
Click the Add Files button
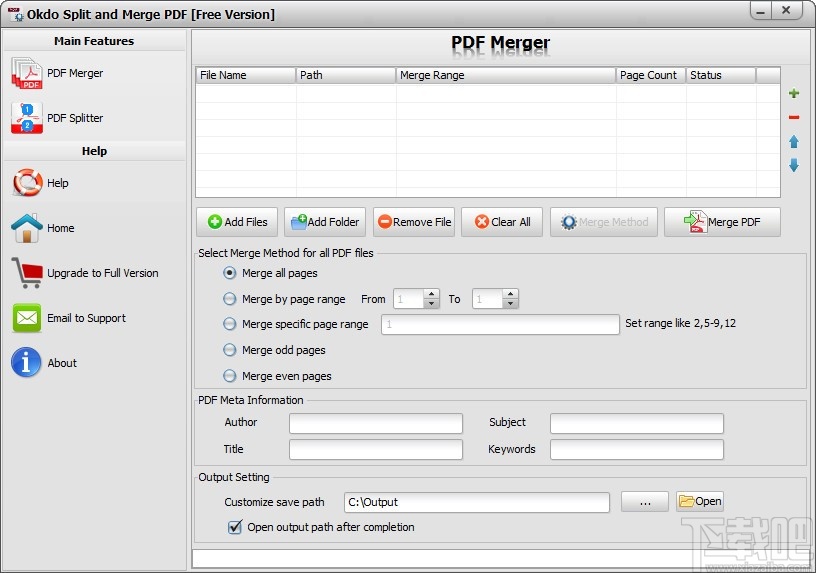click(237, 222)
